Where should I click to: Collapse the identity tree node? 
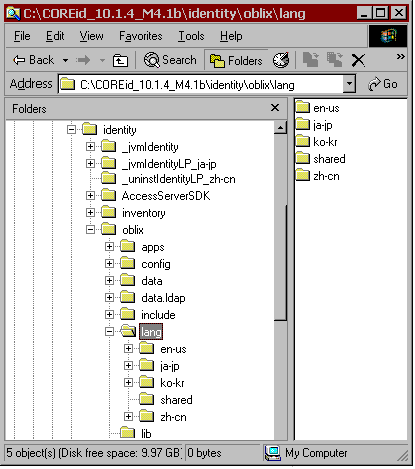click(71, 129)
